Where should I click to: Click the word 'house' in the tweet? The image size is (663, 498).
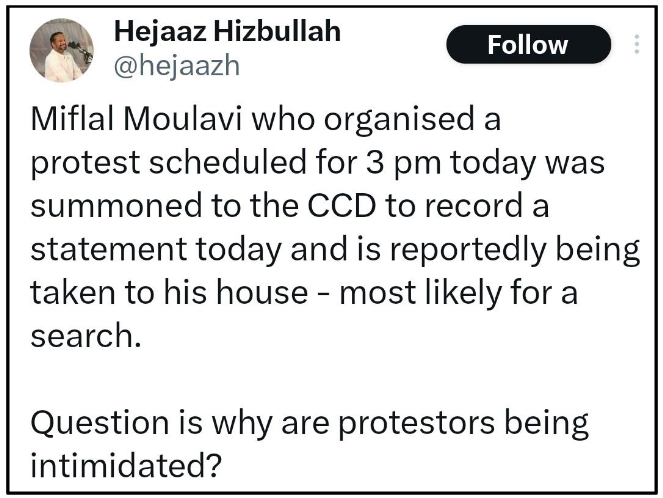tap(262, 292)
